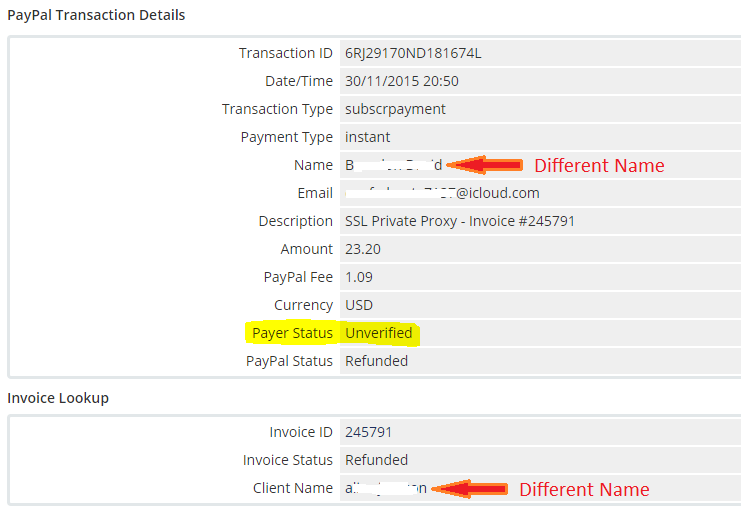Viewport: 741px width, 511px height.
Task: Click the Description label
Action: click(295, 221)
